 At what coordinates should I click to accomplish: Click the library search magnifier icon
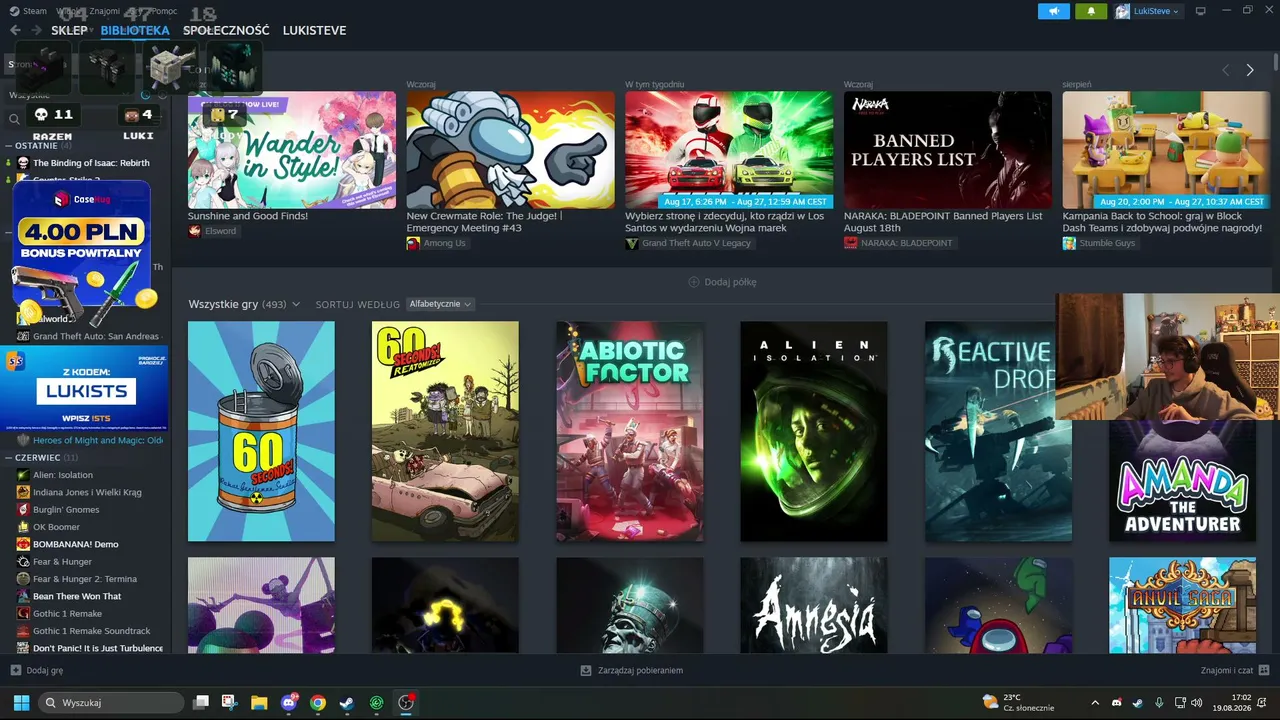click(14, 119)
